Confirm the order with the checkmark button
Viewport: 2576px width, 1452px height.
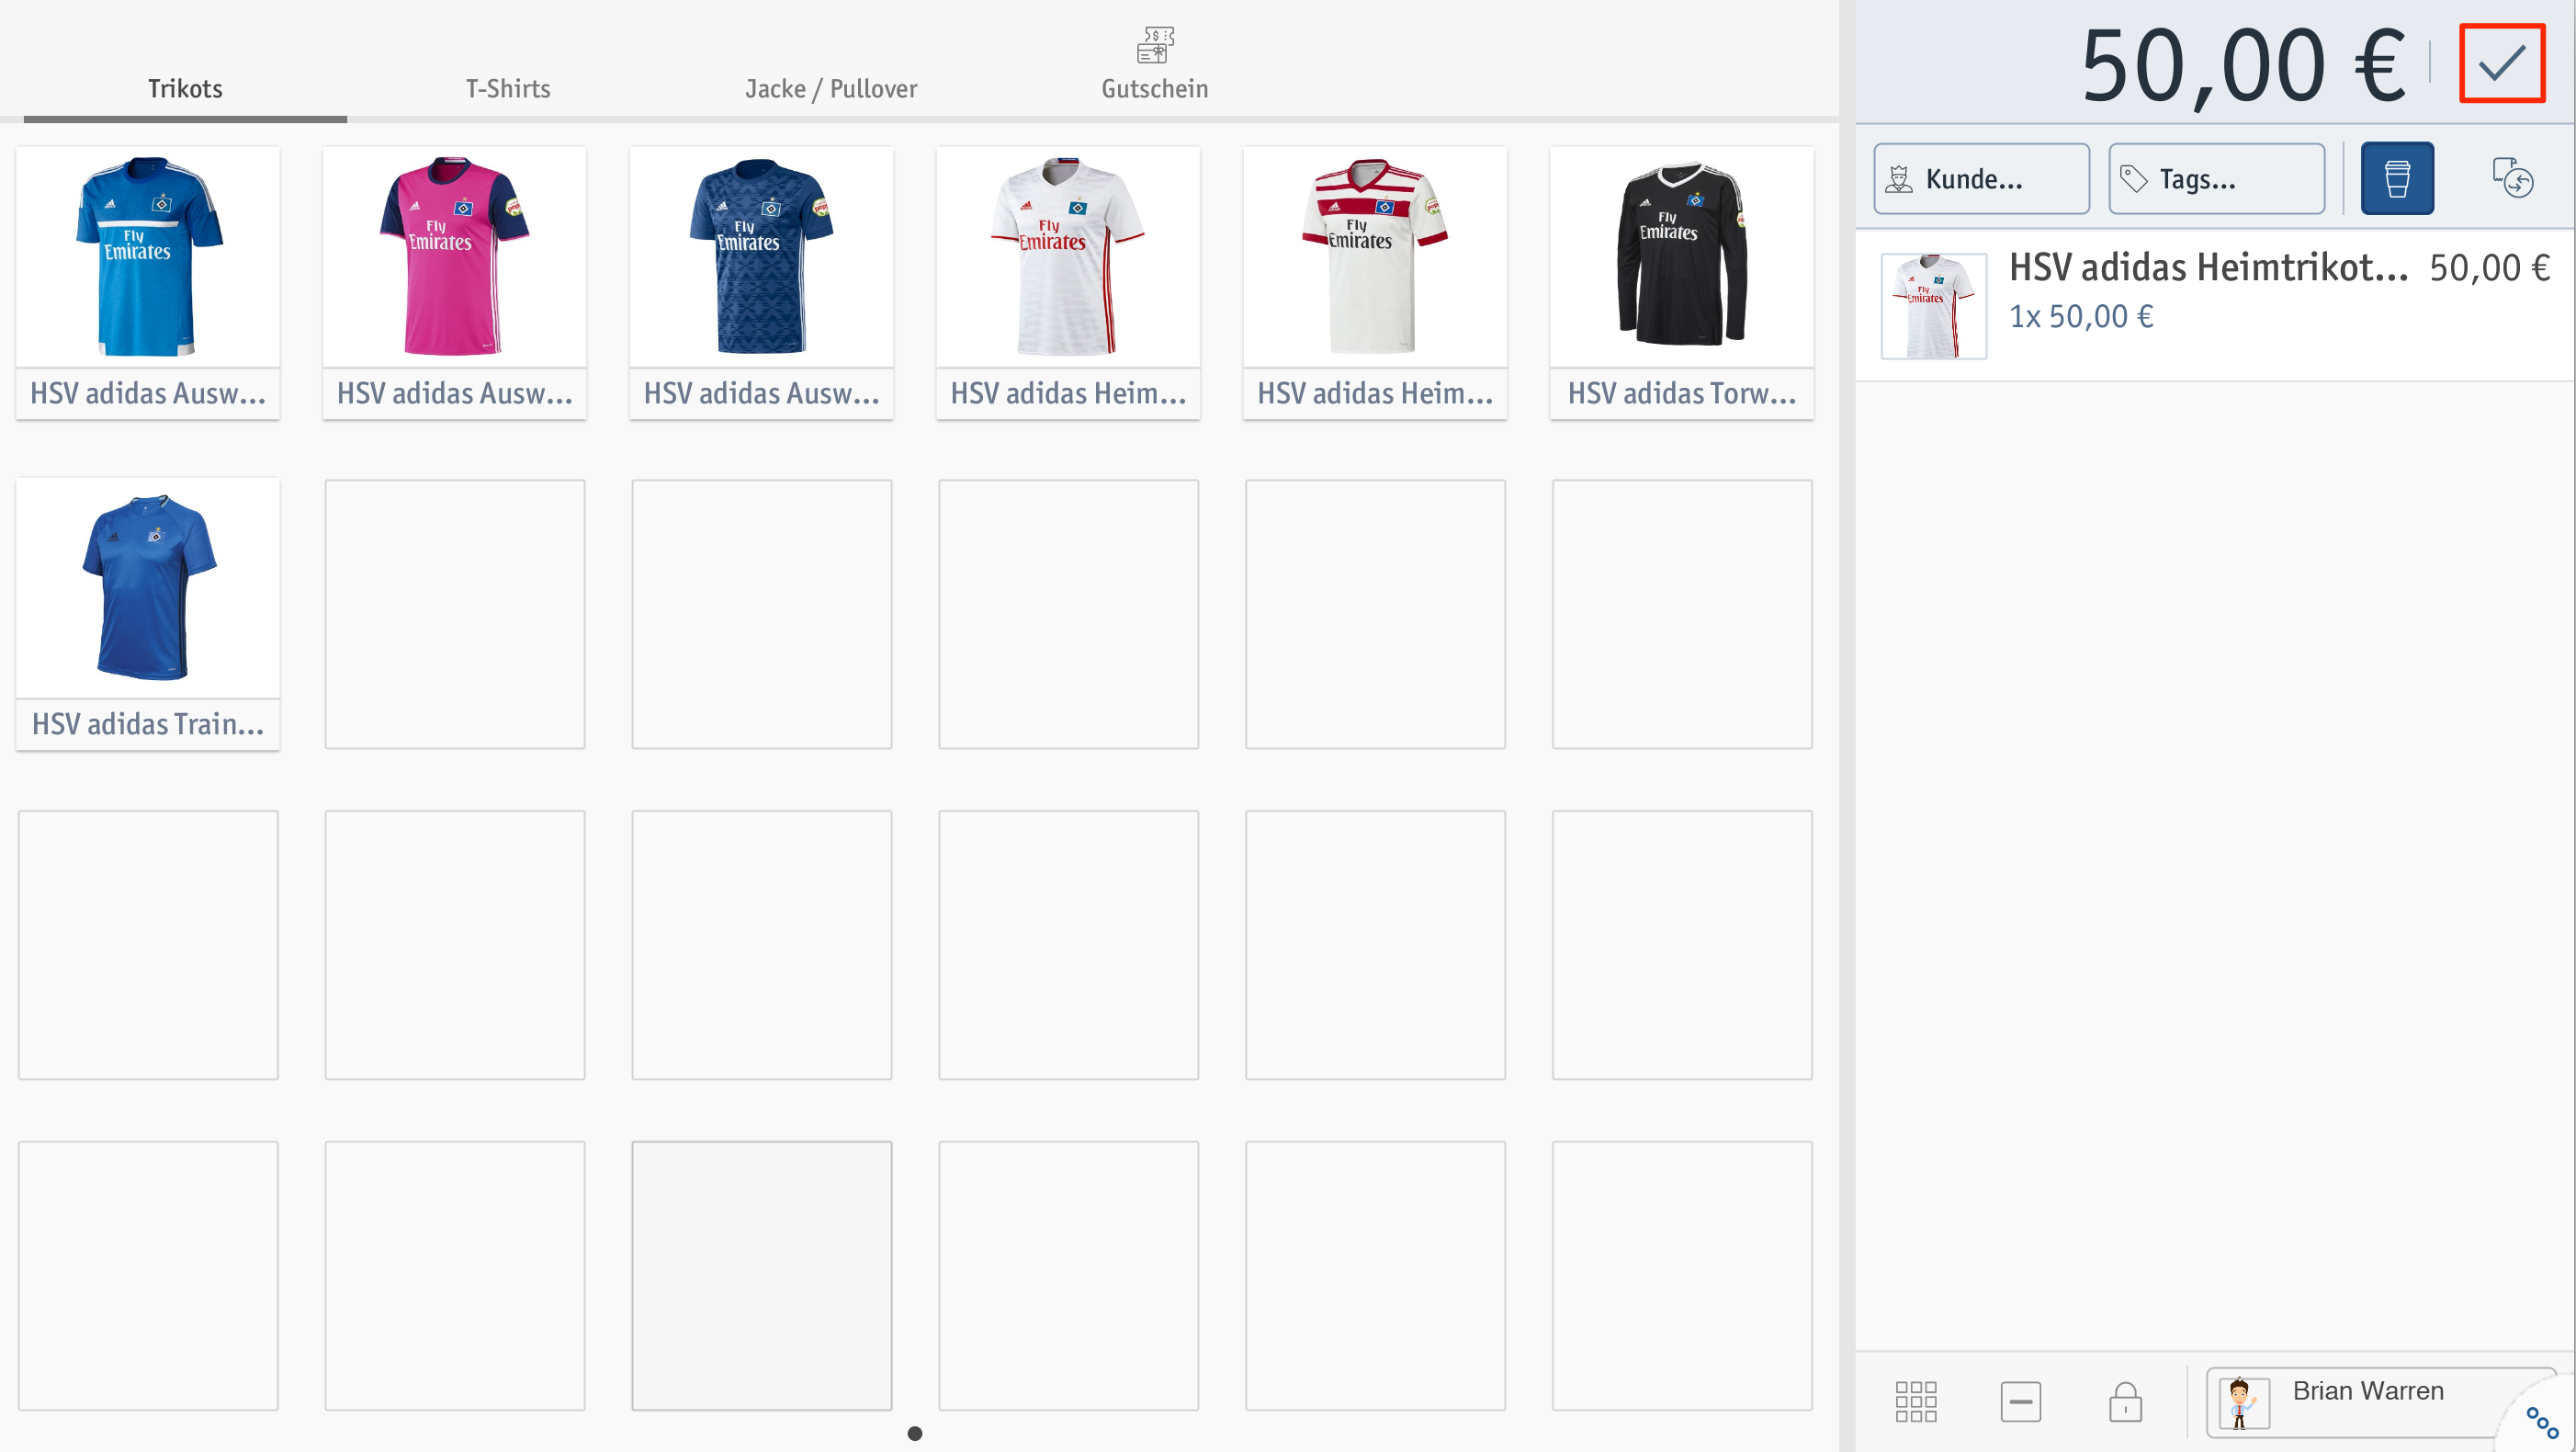pyautogui.click(x=2501, y=64)
